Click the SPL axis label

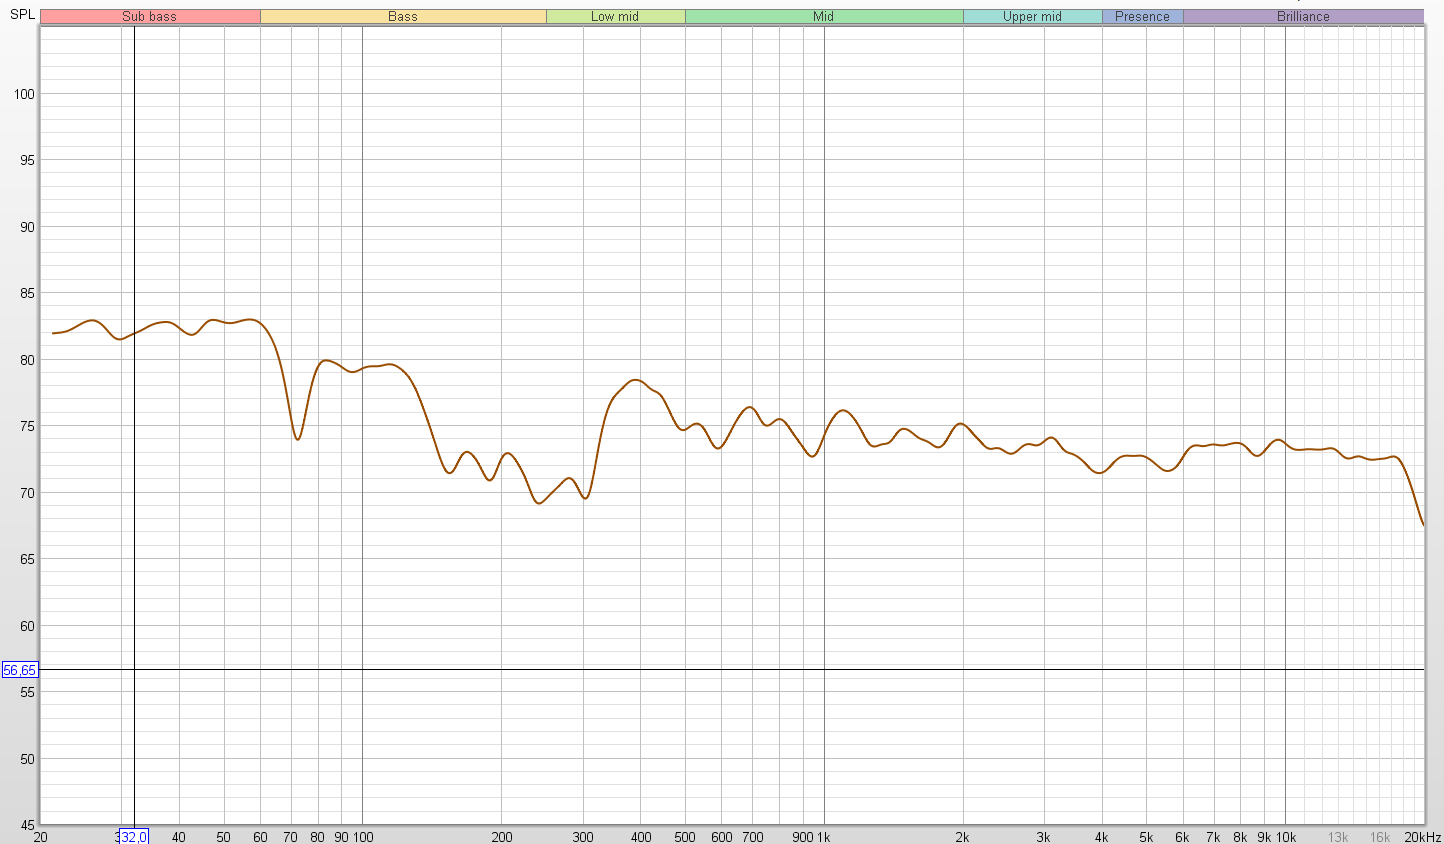(x=22, y=15)
